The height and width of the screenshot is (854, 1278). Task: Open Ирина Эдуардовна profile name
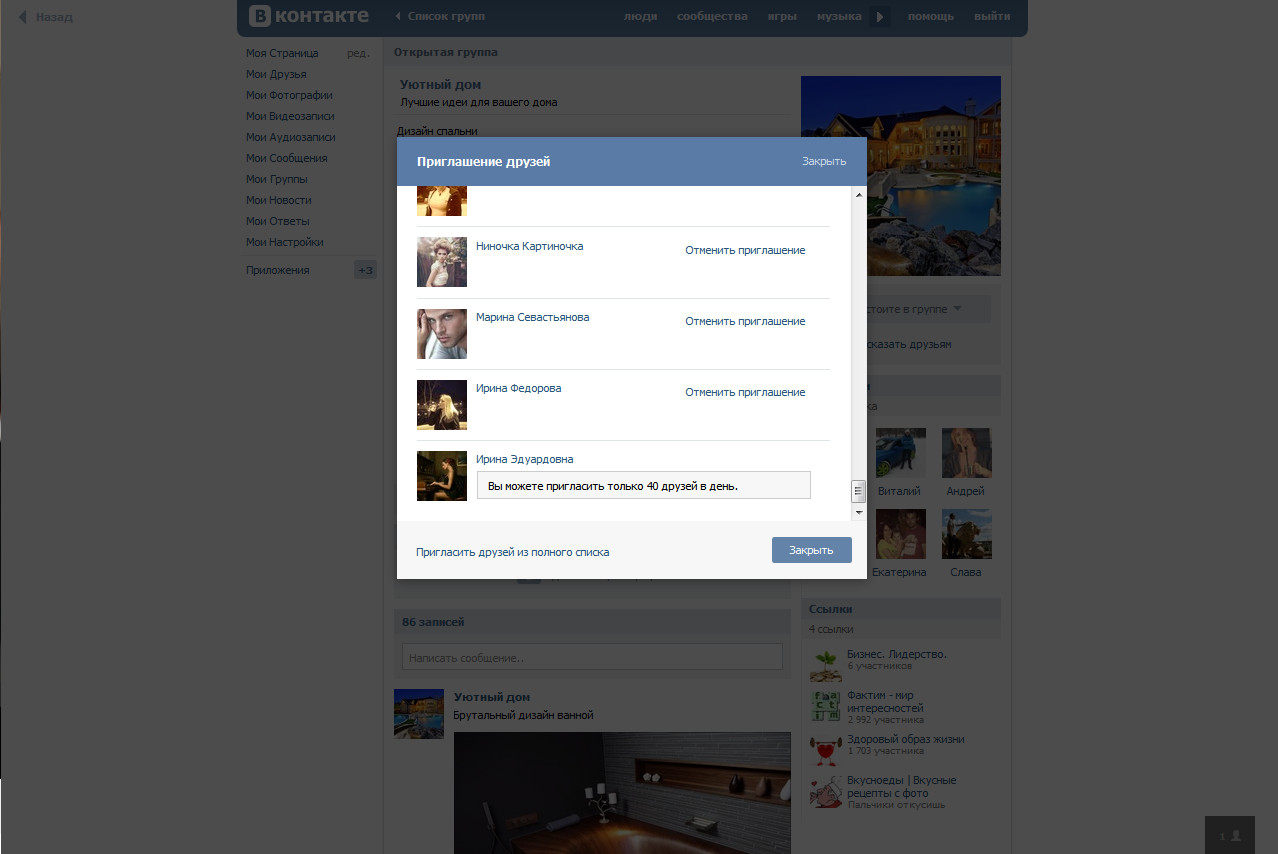click(524, 459)
